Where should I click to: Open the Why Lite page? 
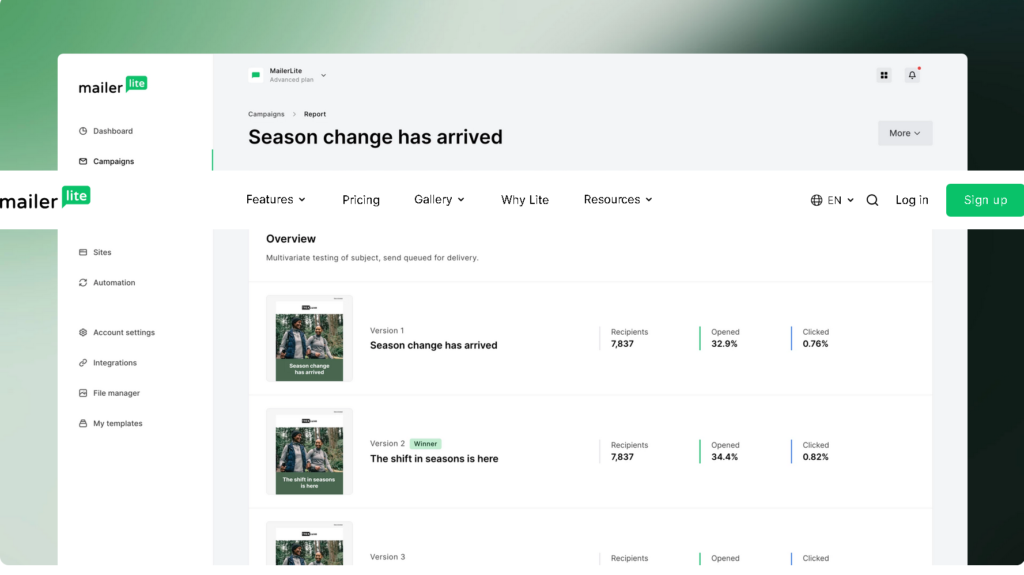tap(525, 200)
